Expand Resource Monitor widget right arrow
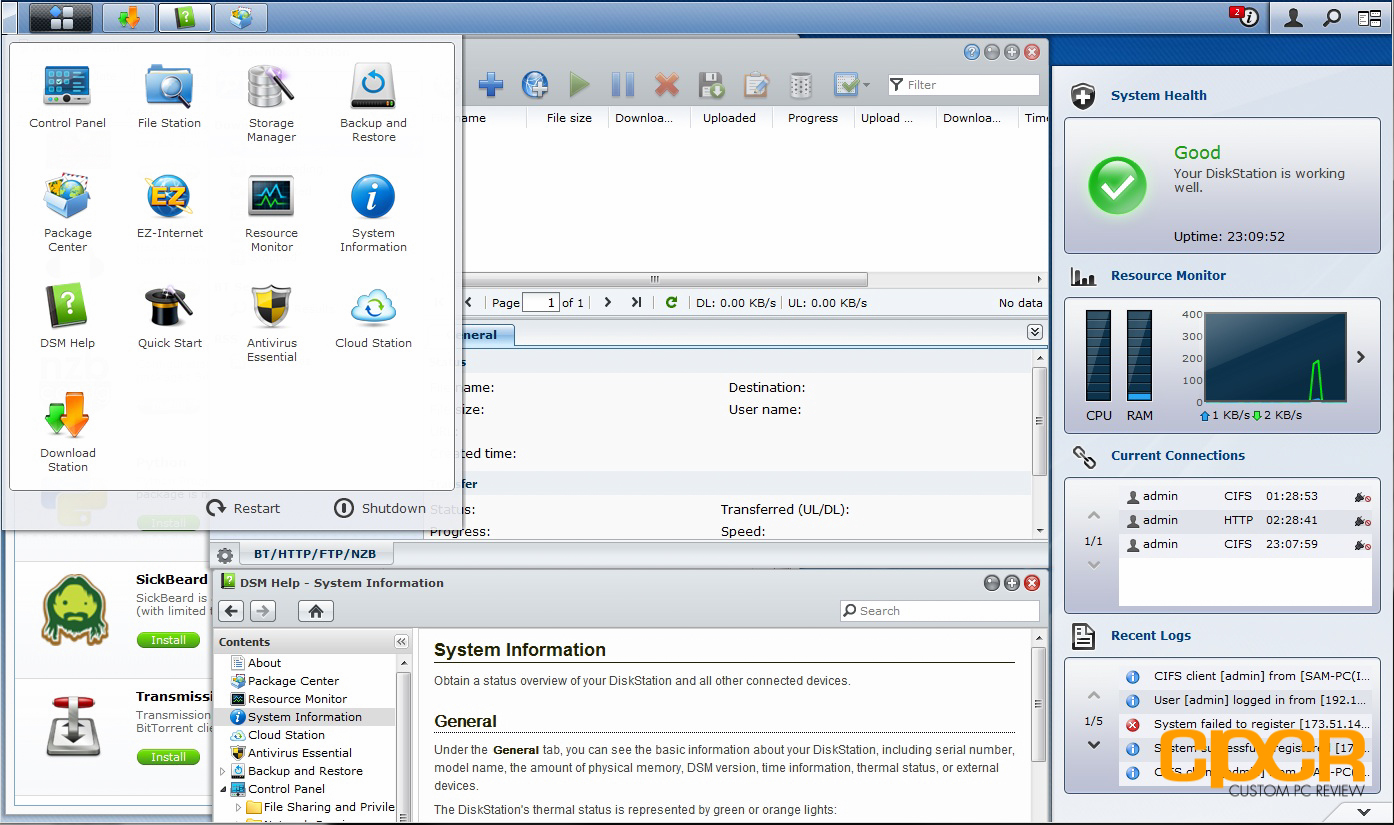The height and width of the screenshot is (825, 1394). [x=1360, y=357]
